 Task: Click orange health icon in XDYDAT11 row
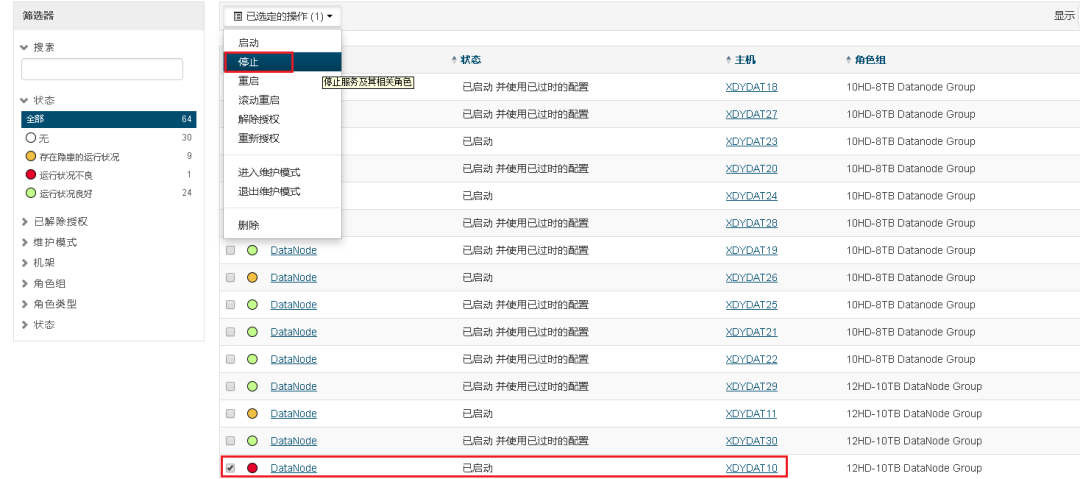(252, 414)
